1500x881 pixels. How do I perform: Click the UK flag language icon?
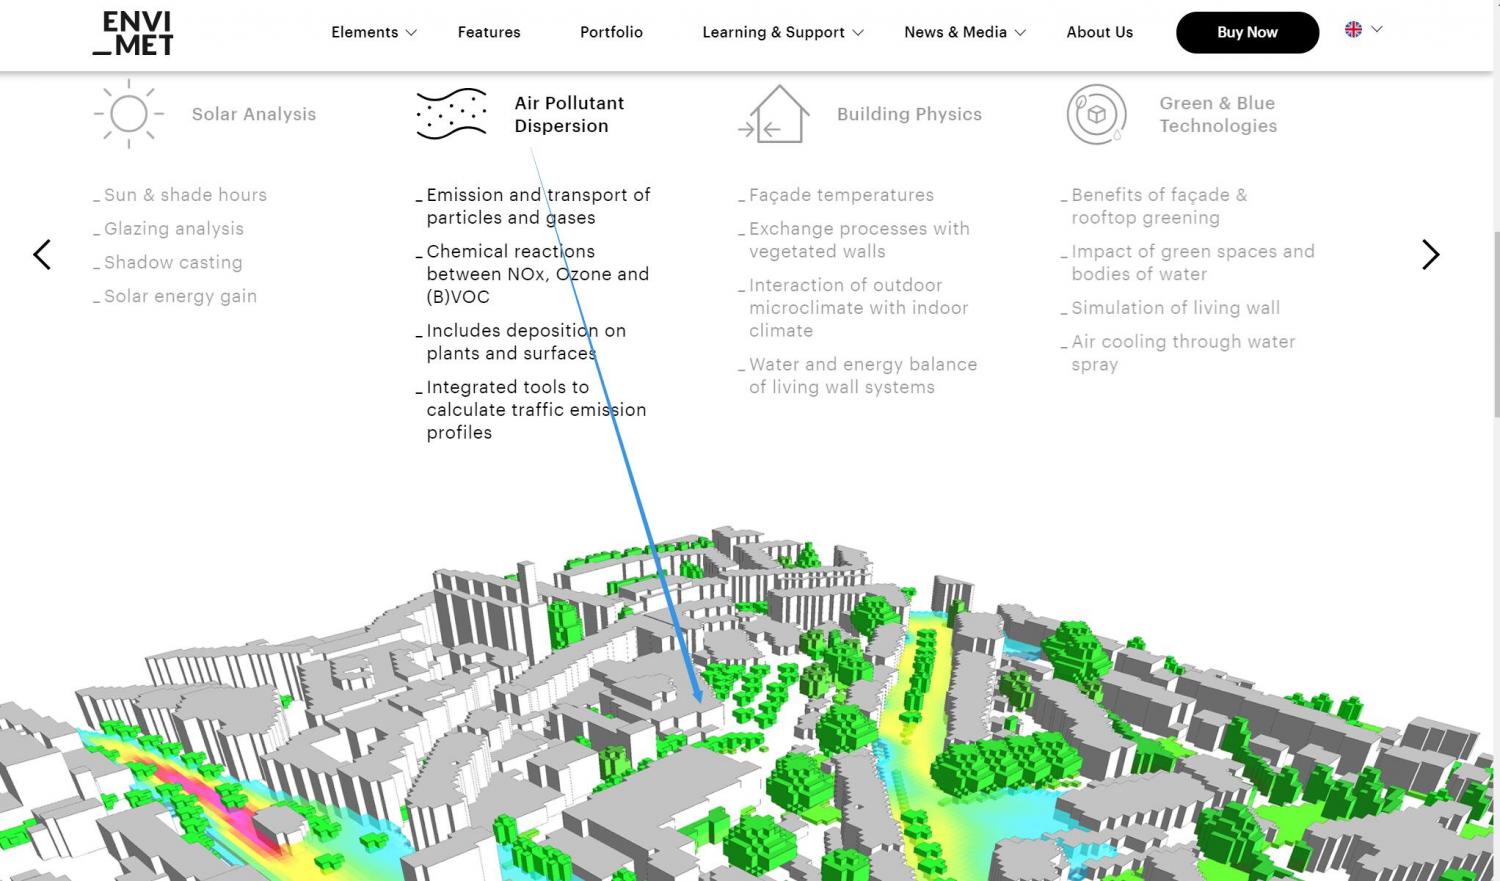point(1353,30)
